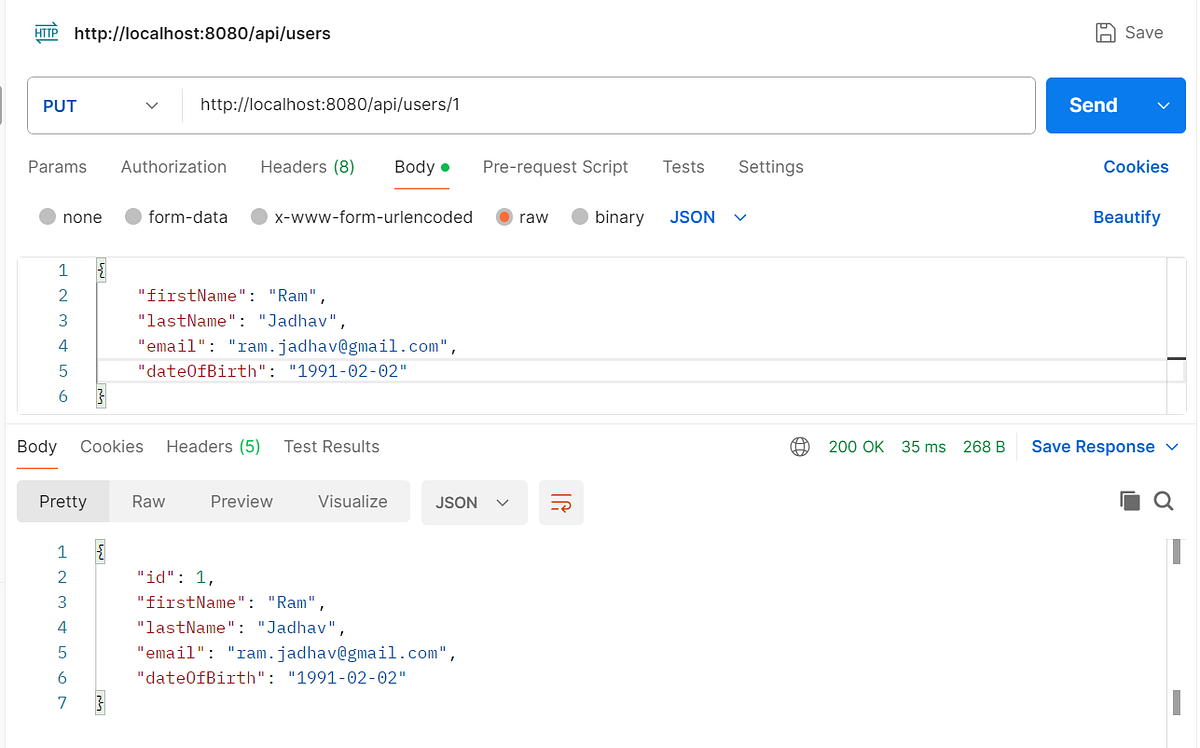Select the binary body radio button
Screen dimensions: 1200x748
pyautogui.click(x=579, y=217)
